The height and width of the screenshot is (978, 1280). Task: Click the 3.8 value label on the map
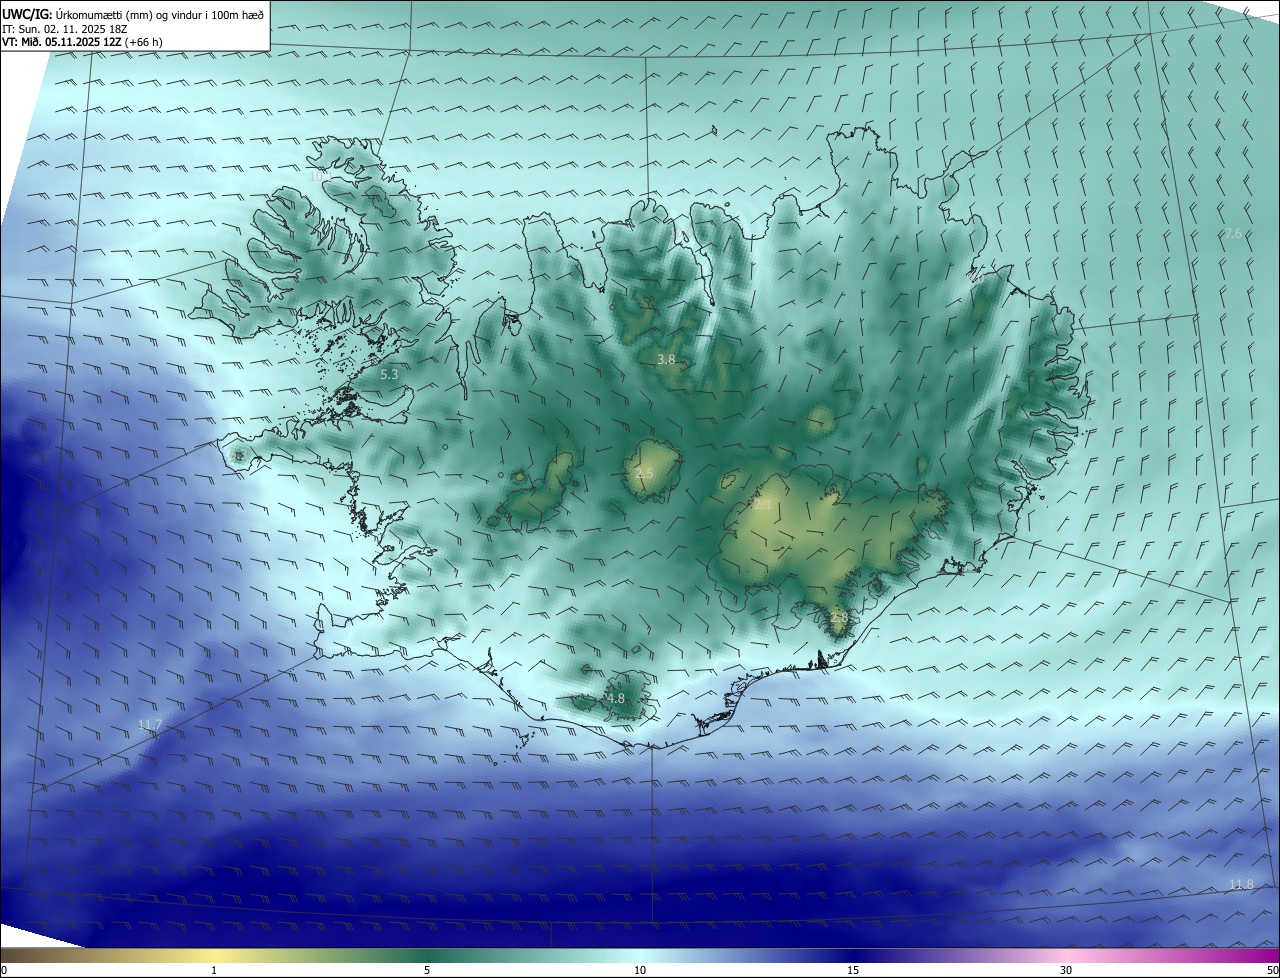(x=666, y=359)
